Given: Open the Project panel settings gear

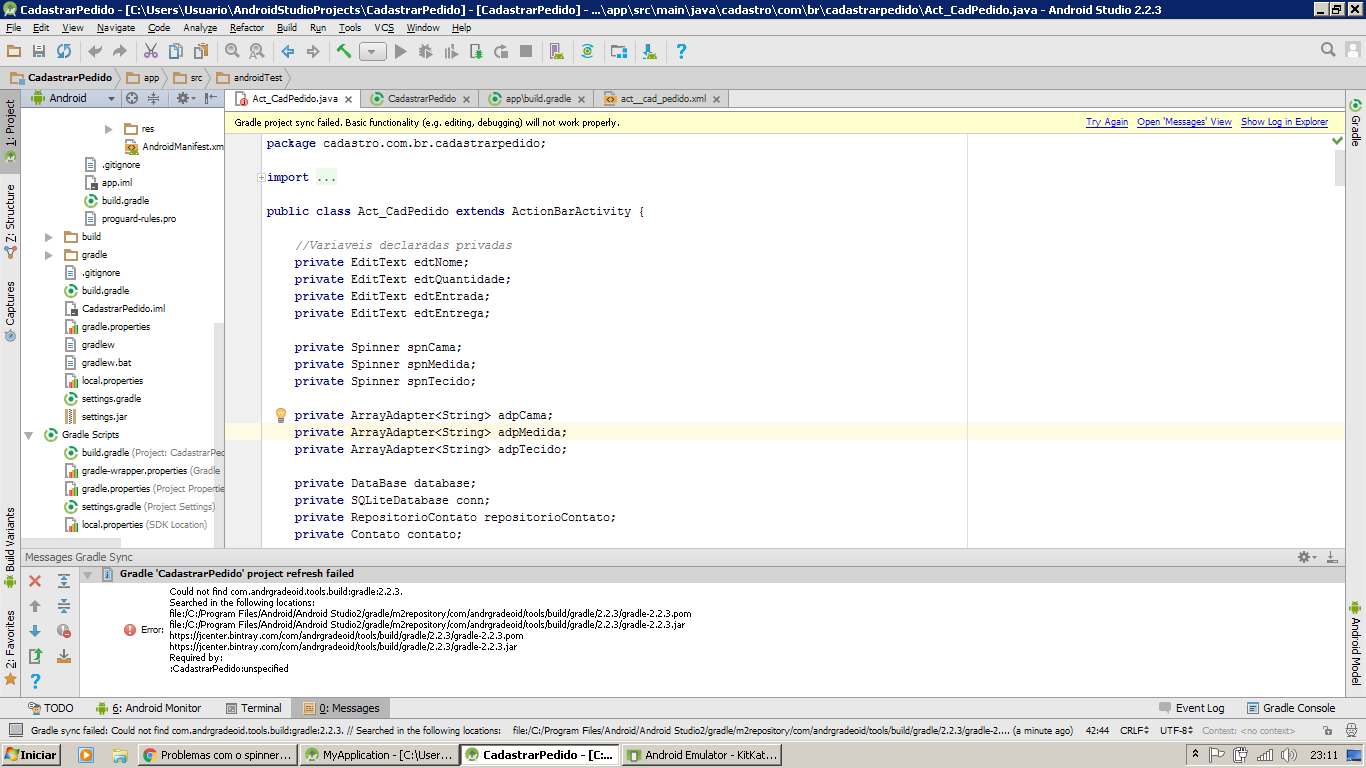Looking at the screenshot, I should tap(185, 98).
